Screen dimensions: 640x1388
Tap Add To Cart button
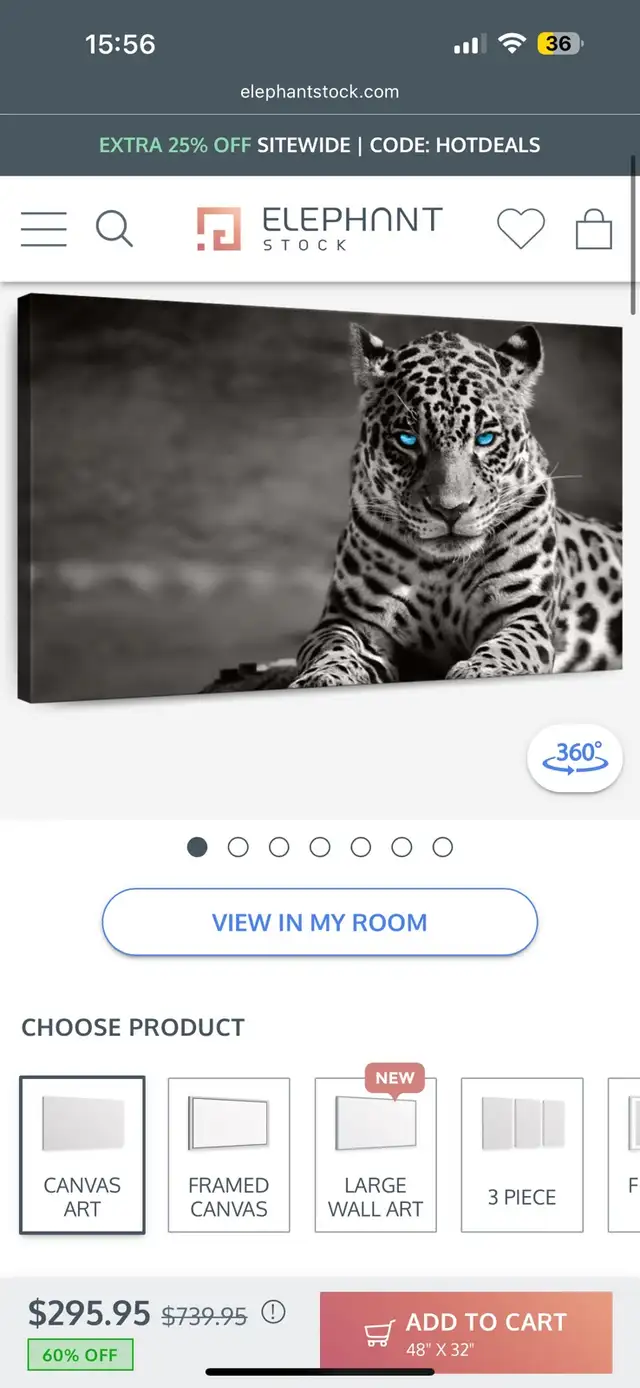coord(466,1332)
